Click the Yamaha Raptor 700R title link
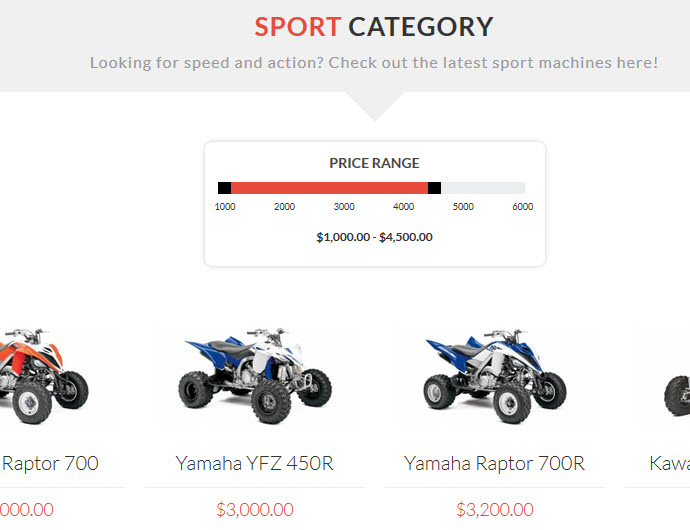The image size is (690, 530). (495, 463)
